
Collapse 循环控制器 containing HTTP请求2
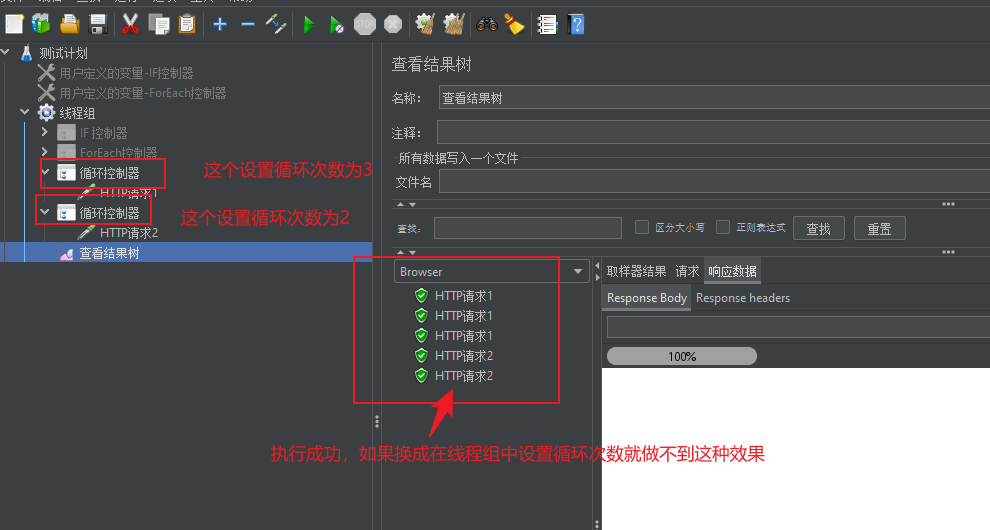coord(45,212)
